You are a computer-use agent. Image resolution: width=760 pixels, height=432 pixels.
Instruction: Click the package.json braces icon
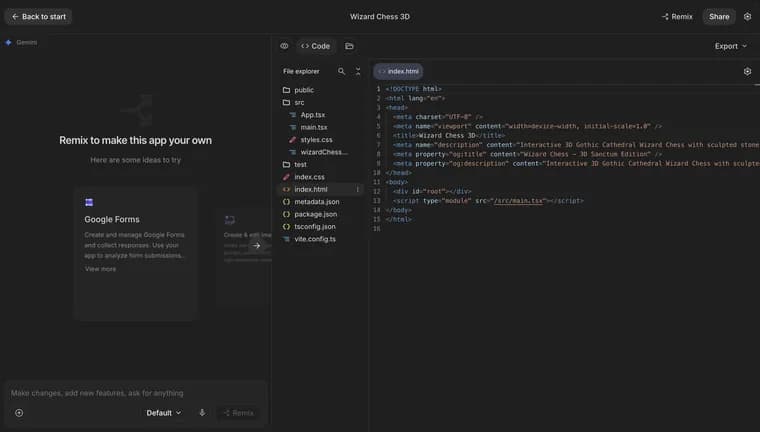(x=286, y=214)
